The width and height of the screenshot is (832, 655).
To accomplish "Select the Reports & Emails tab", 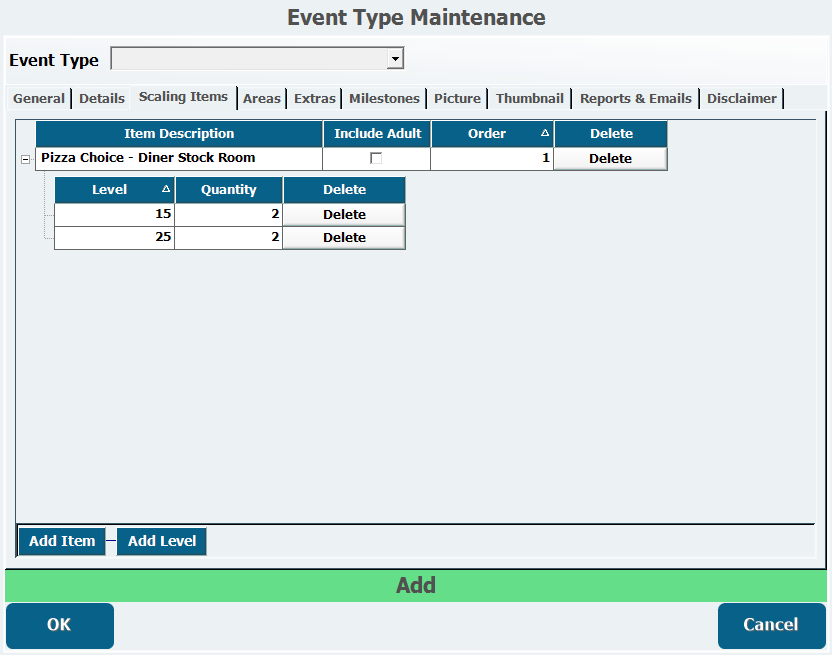I will coord(635,98).
